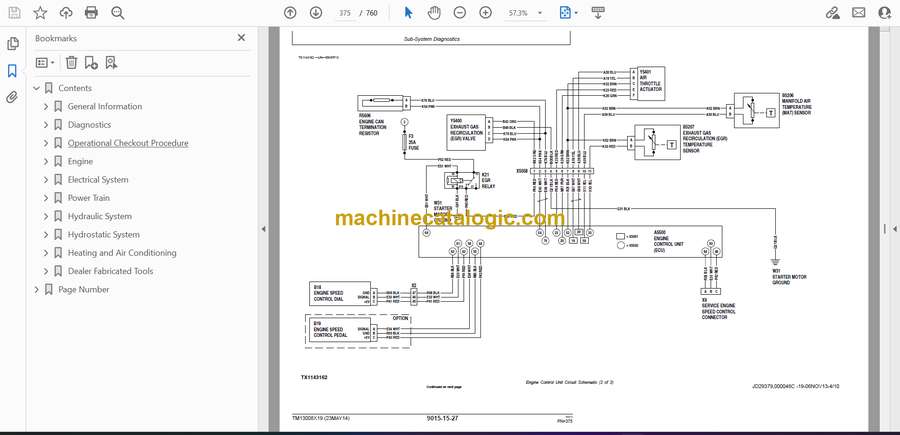Open Operational Checkout Procedure link
Image resolution: width=900 pixels, height=435 pixels.
click(x=128, y=143)
